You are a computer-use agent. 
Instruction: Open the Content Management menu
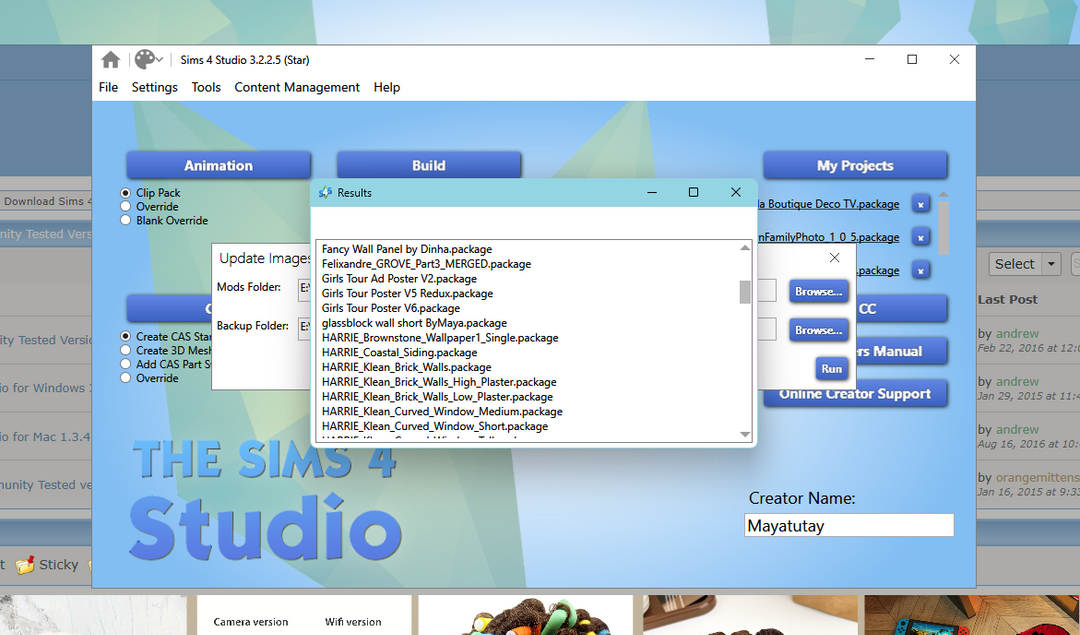tap(297, 87)
